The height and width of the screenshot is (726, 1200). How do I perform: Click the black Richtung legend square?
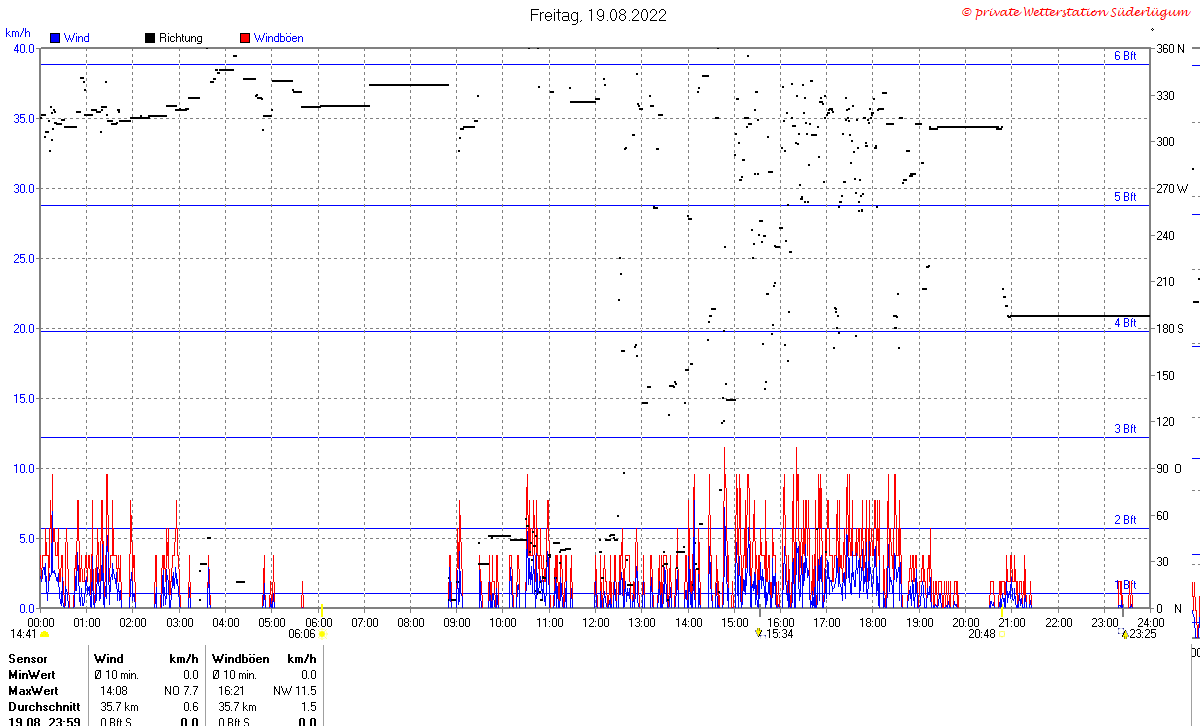[150, 38]
